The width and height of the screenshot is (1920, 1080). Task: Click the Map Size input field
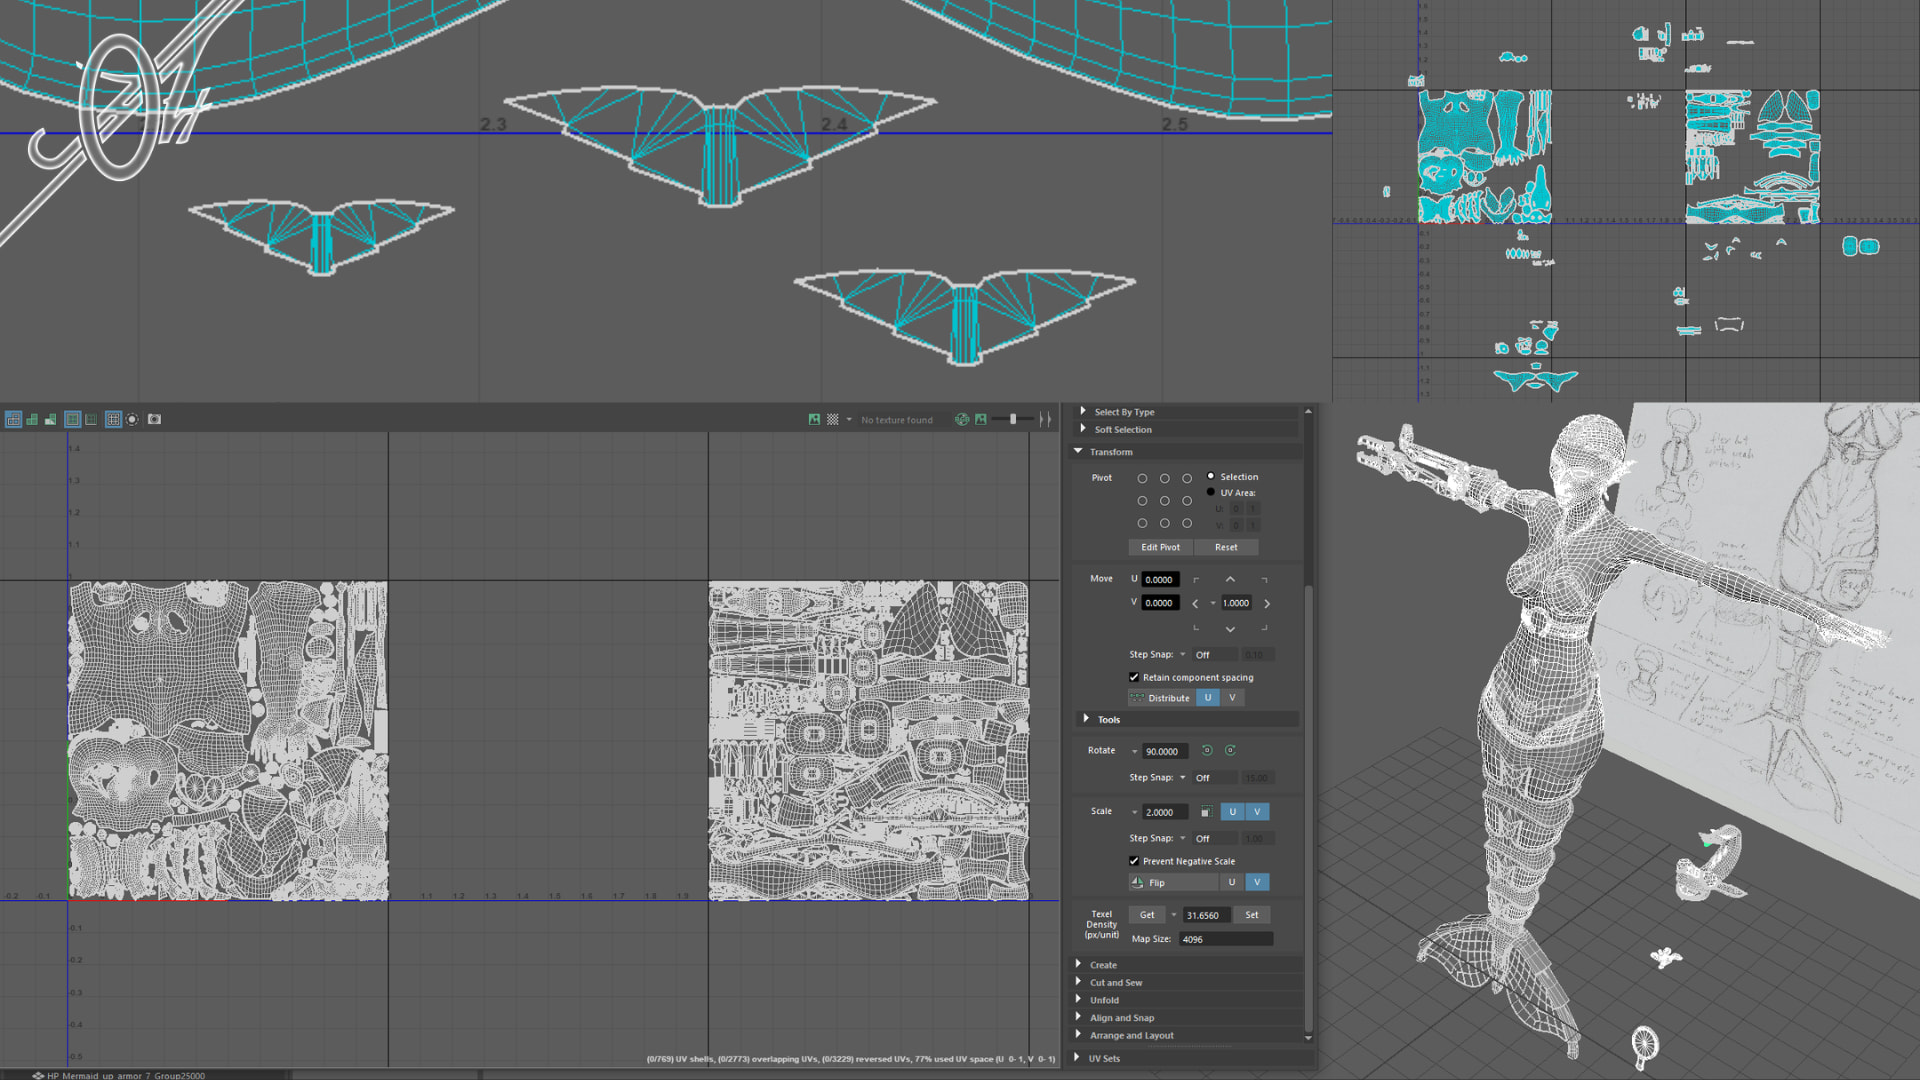tap(1225, 939)
